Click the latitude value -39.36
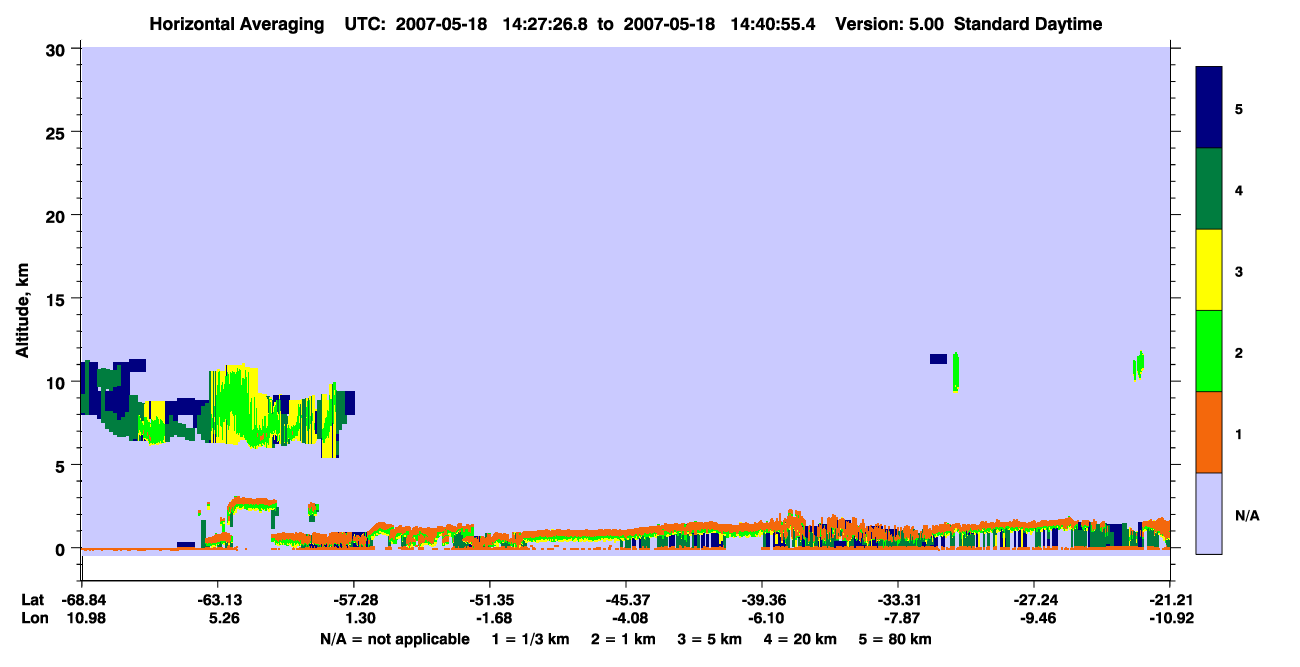This screenshot has width=1300, height=667. (x=762, y=600)
